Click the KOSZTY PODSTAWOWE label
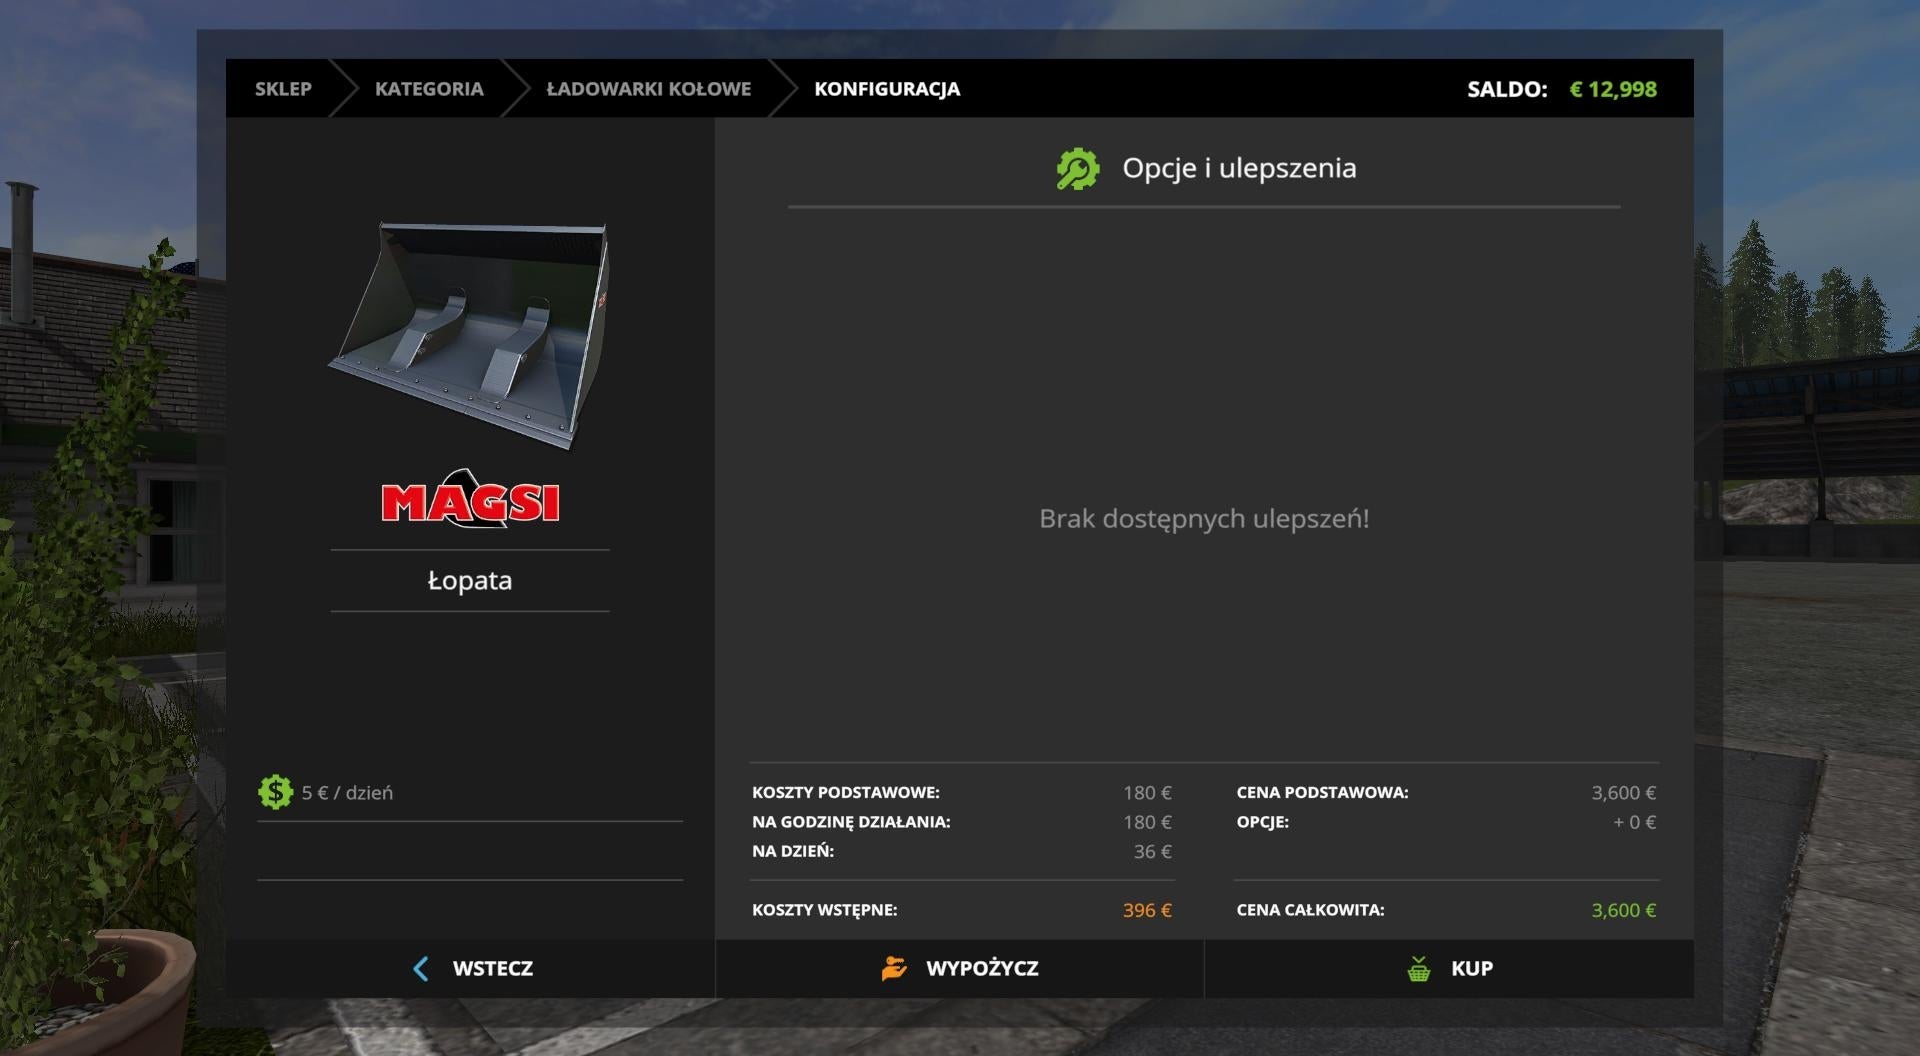The width and height of the screenshot is (1920, 1056). (x=846, y=792)
